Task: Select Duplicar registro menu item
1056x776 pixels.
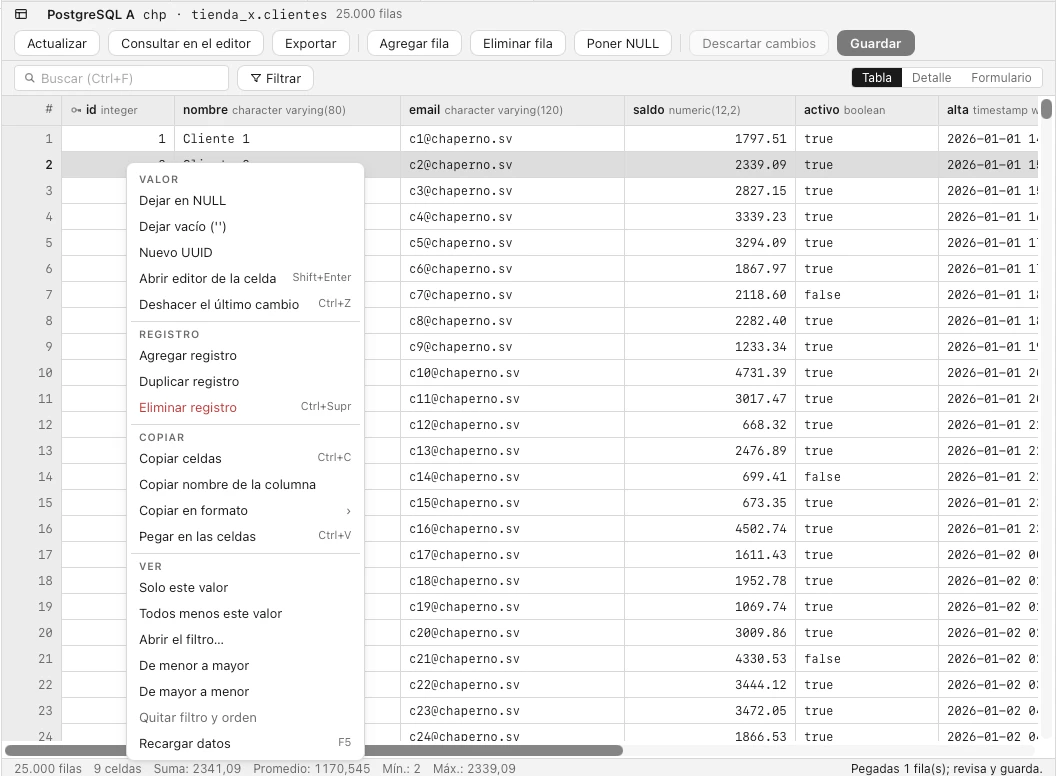Action: tap(245, 382)
